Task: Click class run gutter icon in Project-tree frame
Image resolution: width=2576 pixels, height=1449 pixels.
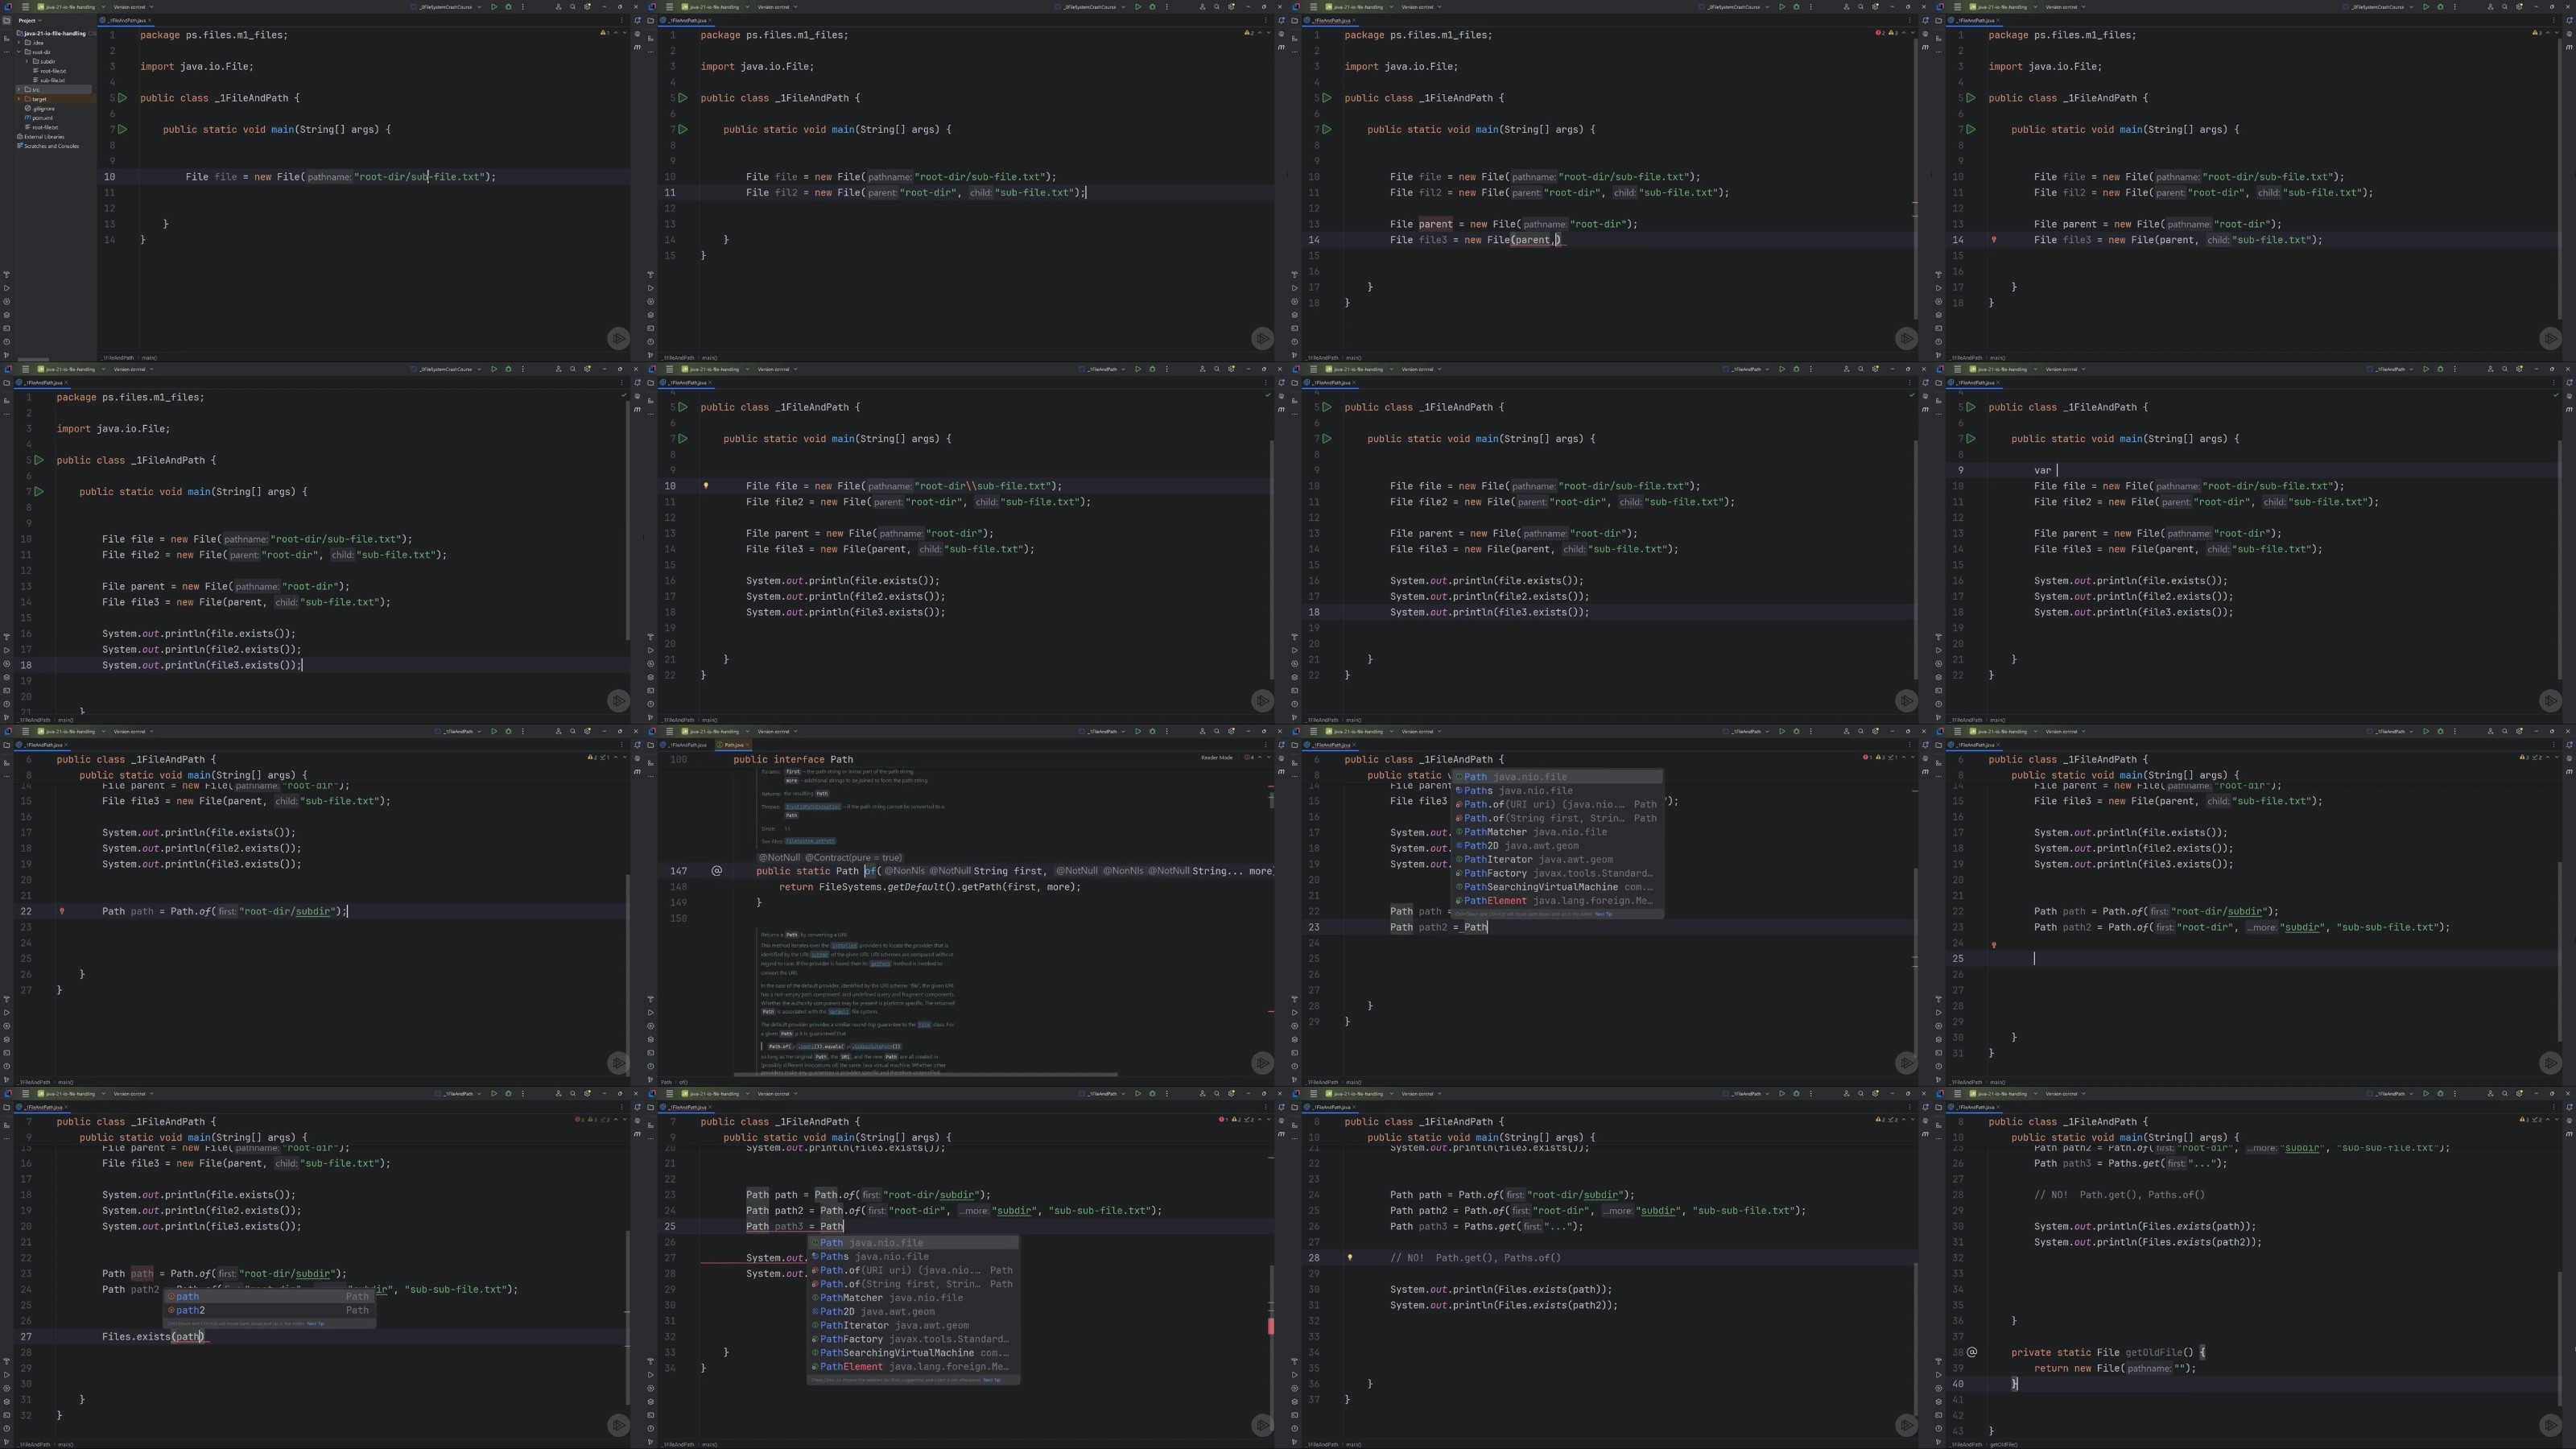Action: [123, 98]
